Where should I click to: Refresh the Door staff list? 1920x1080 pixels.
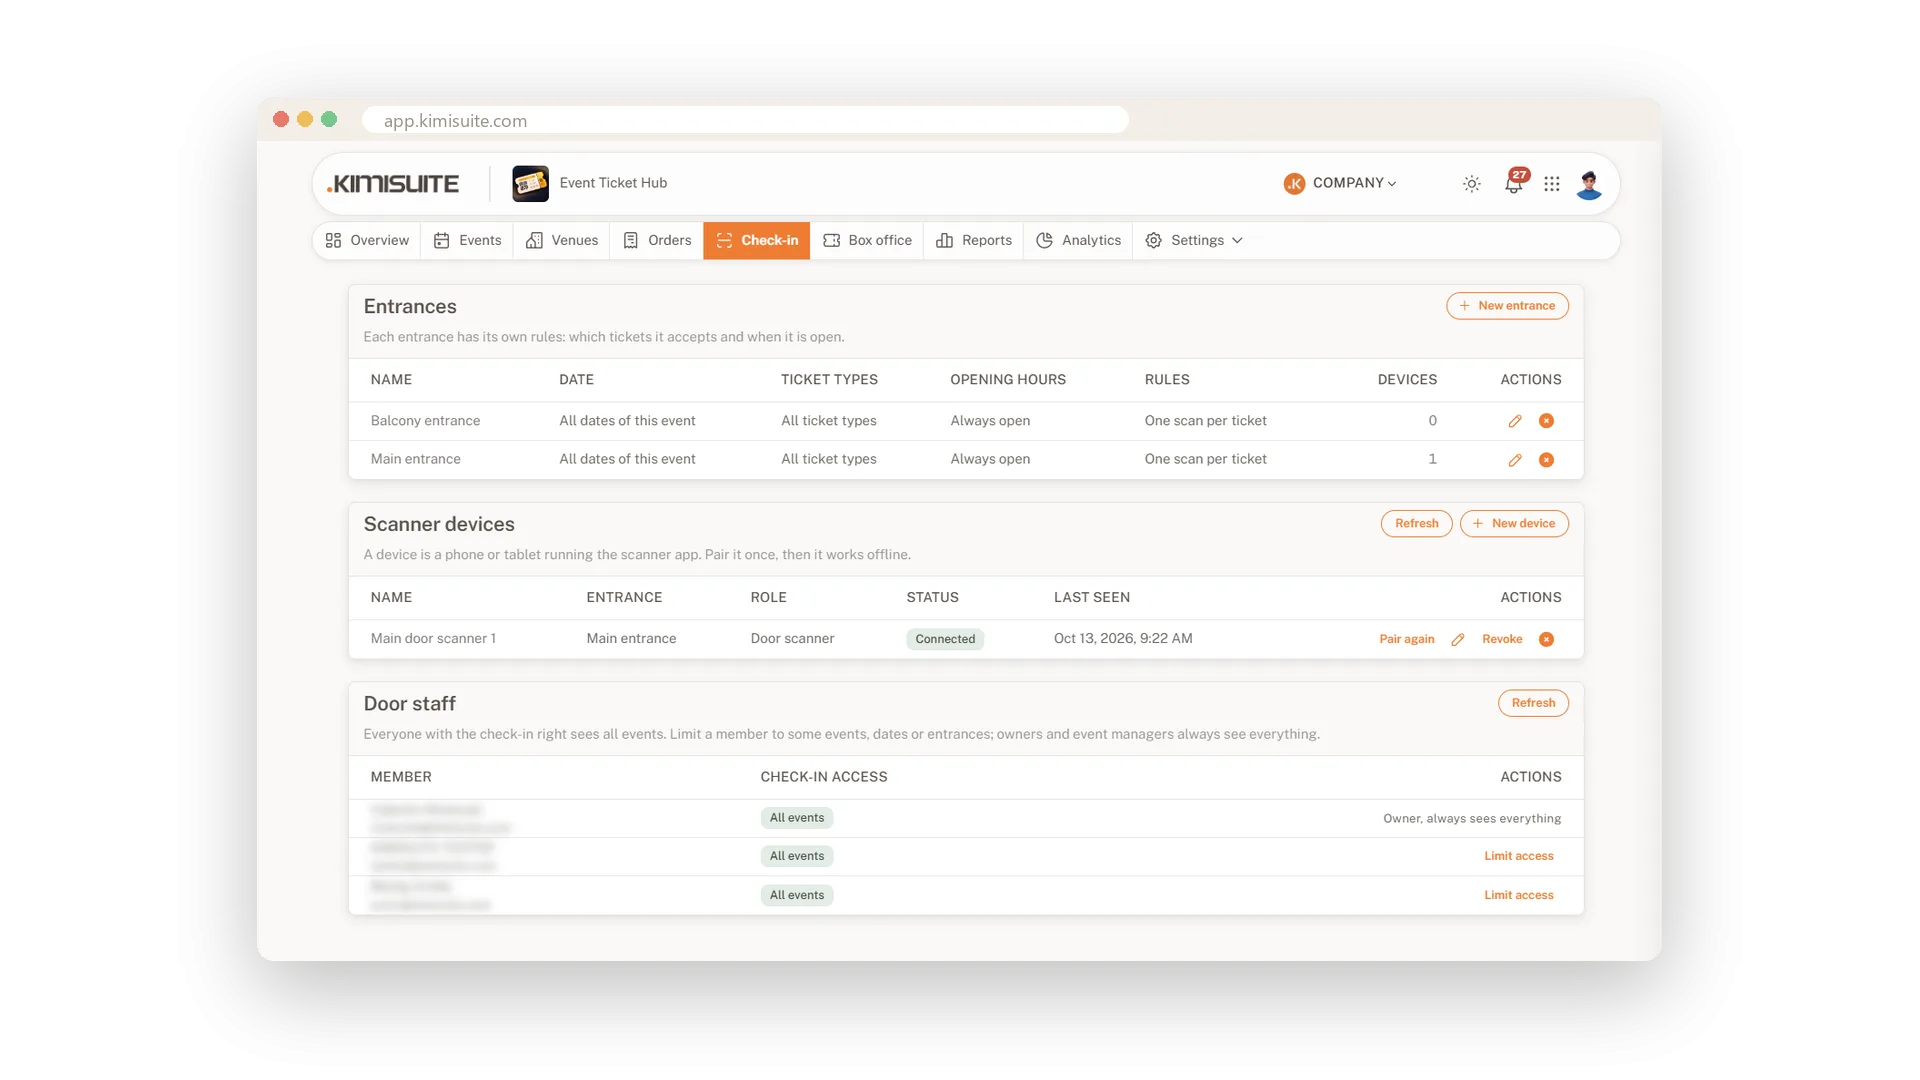tap(1533, 703)
